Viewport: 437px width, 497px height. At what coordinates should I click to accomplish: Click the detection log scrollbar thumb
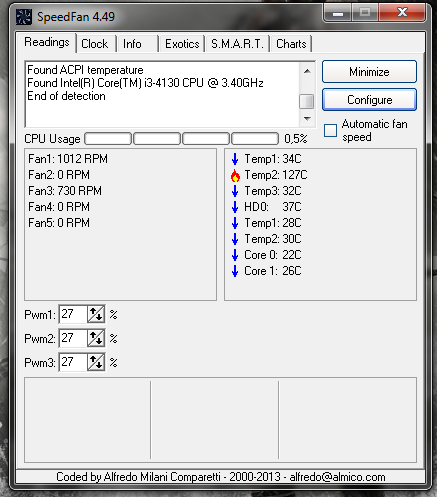[307, 101]
